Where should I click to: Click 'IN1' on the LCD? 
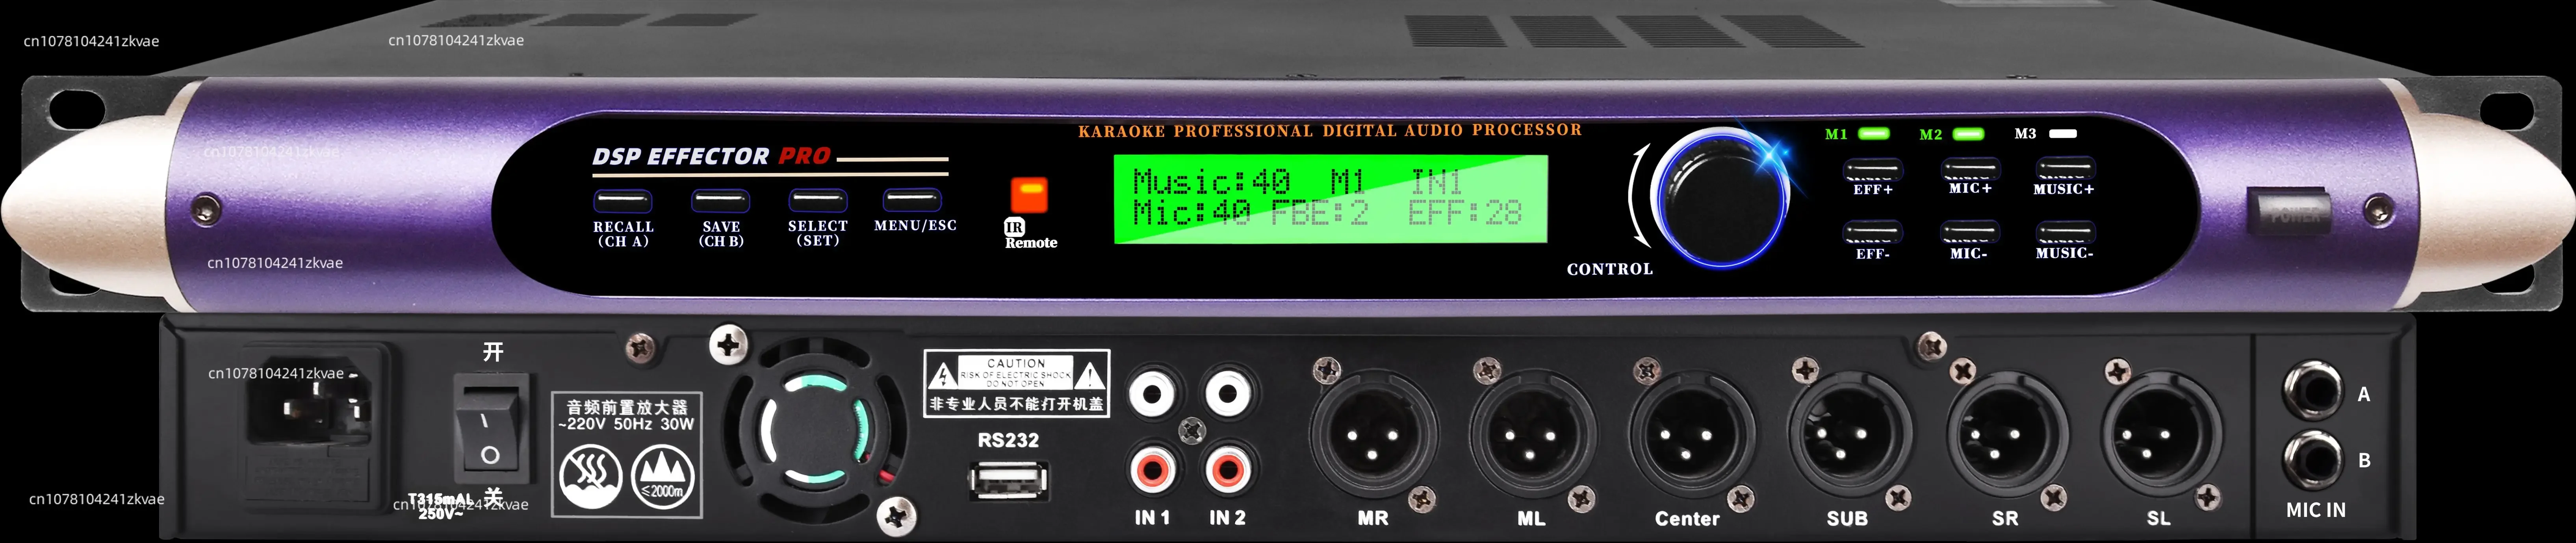tap(1436, 181)
